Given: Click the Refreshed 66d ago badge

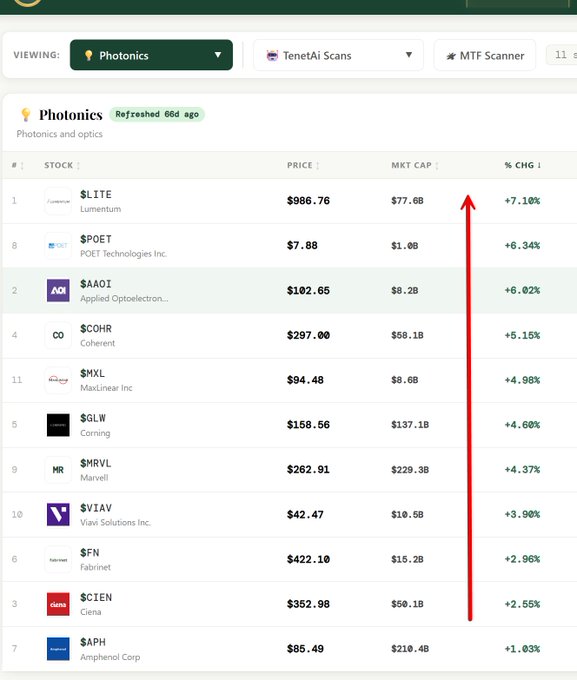Looking at the screenshot, I should point(157,114).
